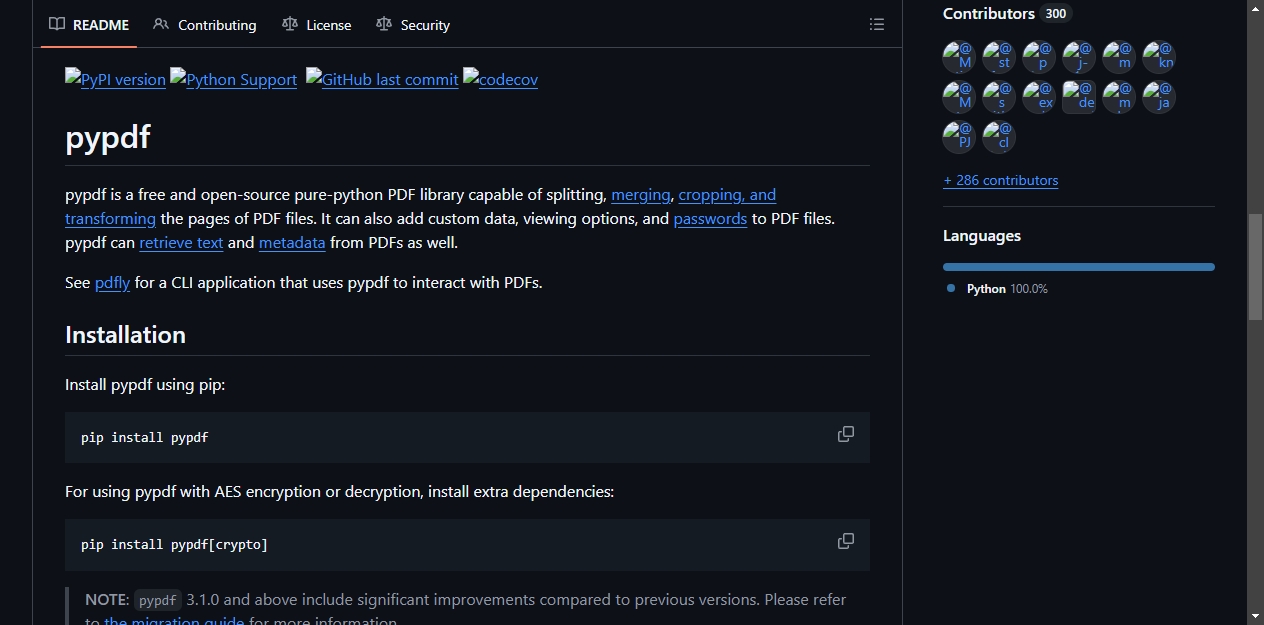Click the 300 contributors count badge
This screenshot has height=625, width=1264.
(x=1055, y=14)
